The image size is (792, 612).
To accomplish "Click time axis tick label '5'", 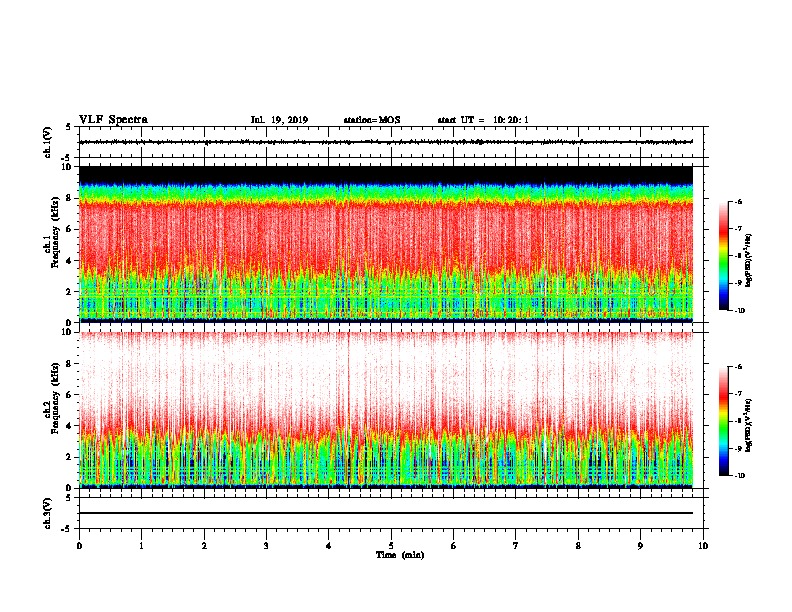I will [x=391, y=546].
